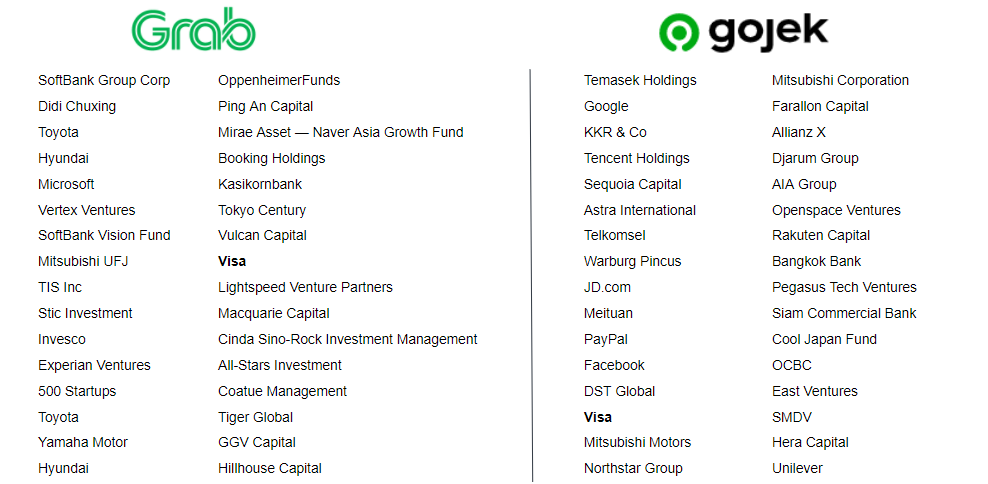
Task: Click SoftBank Group Corp in Grab list
Action: 104,80
